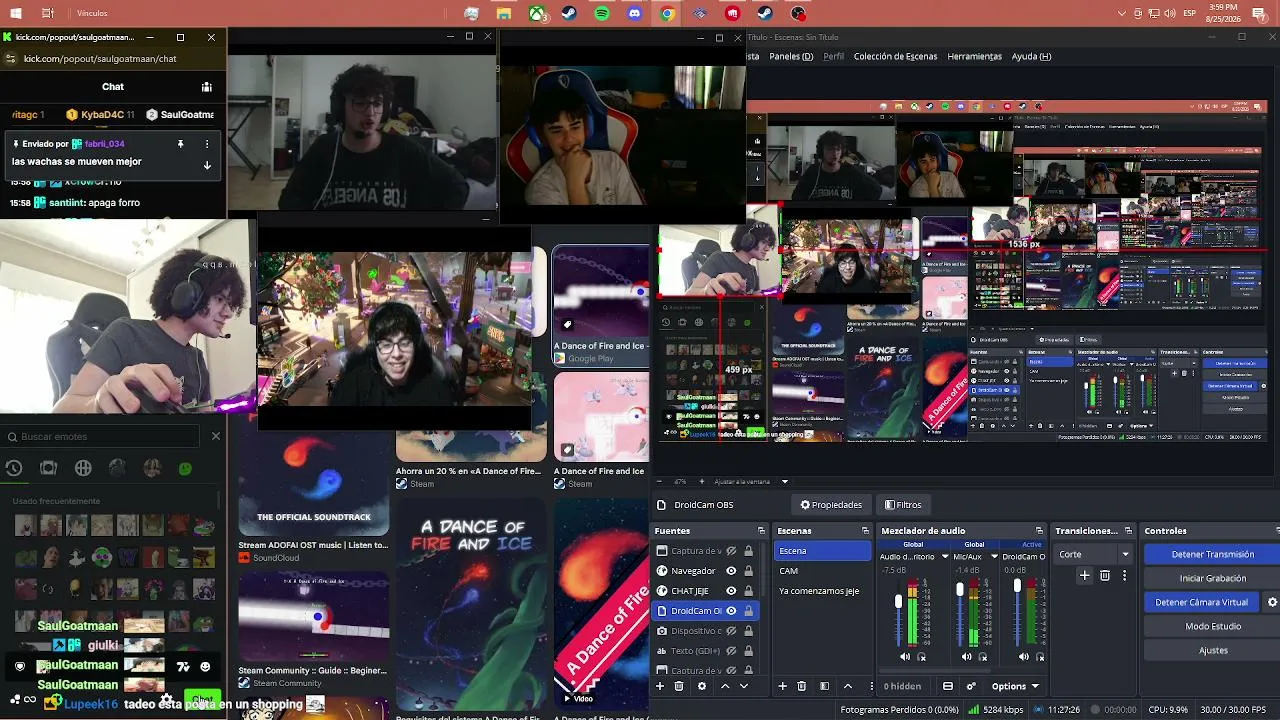
Task: Open scene filters in Escenas toolbar
Action: point(824,686)
